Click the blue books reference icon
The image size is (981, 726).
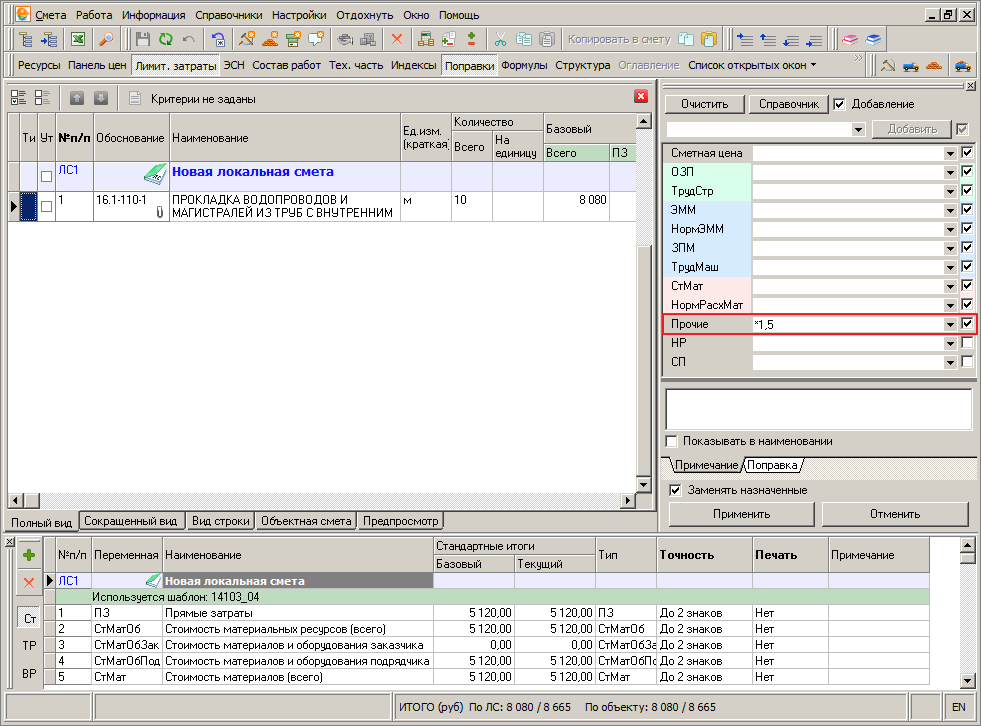pos(873,39)
